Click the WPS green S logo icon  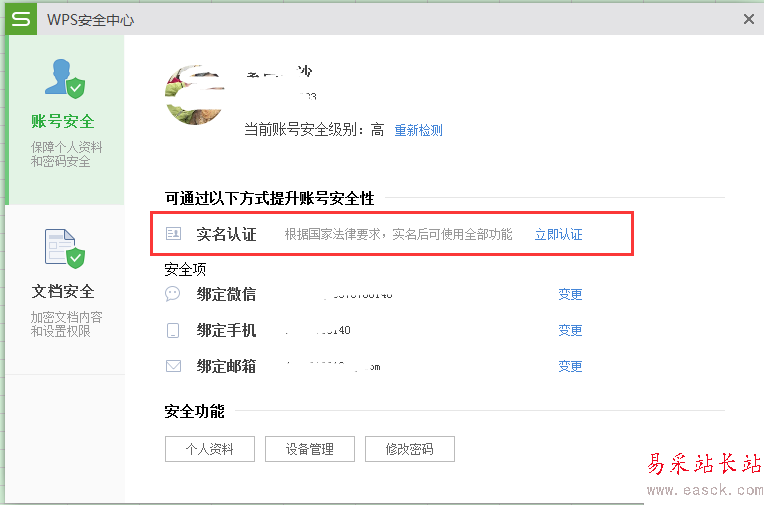coord(21,19)
